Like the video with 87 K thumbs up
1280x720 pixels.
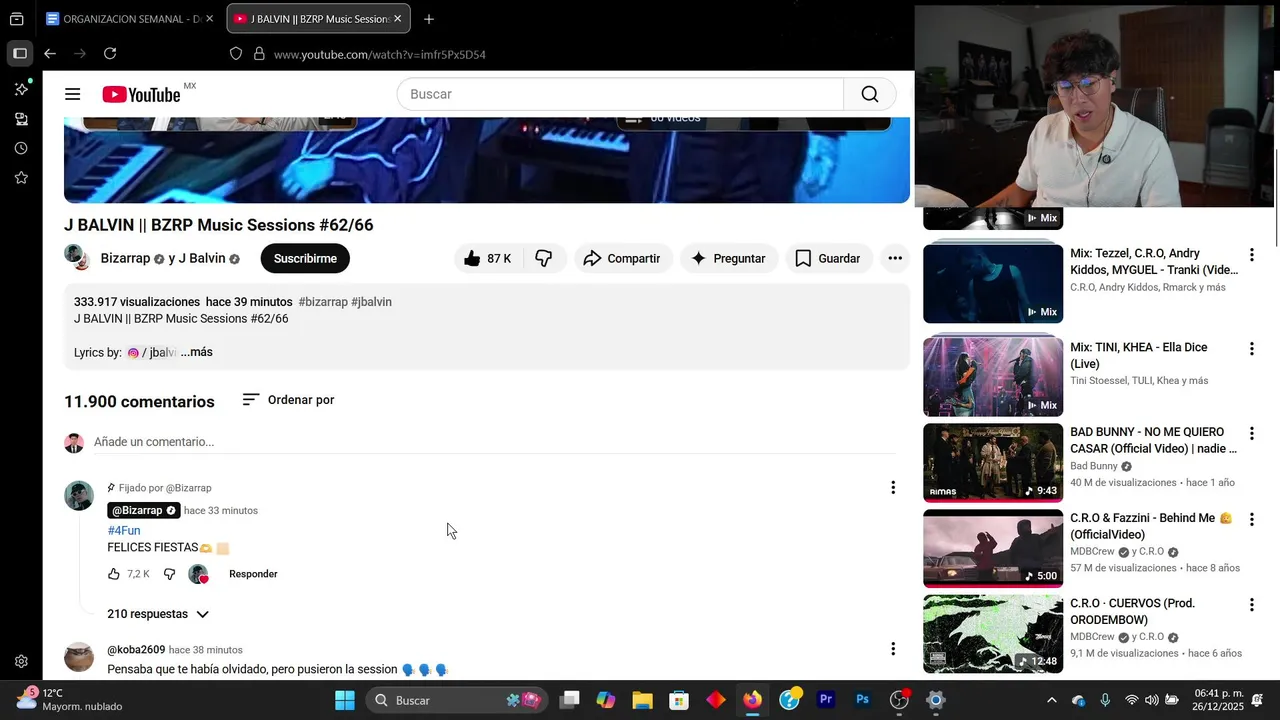pos(488,258)
